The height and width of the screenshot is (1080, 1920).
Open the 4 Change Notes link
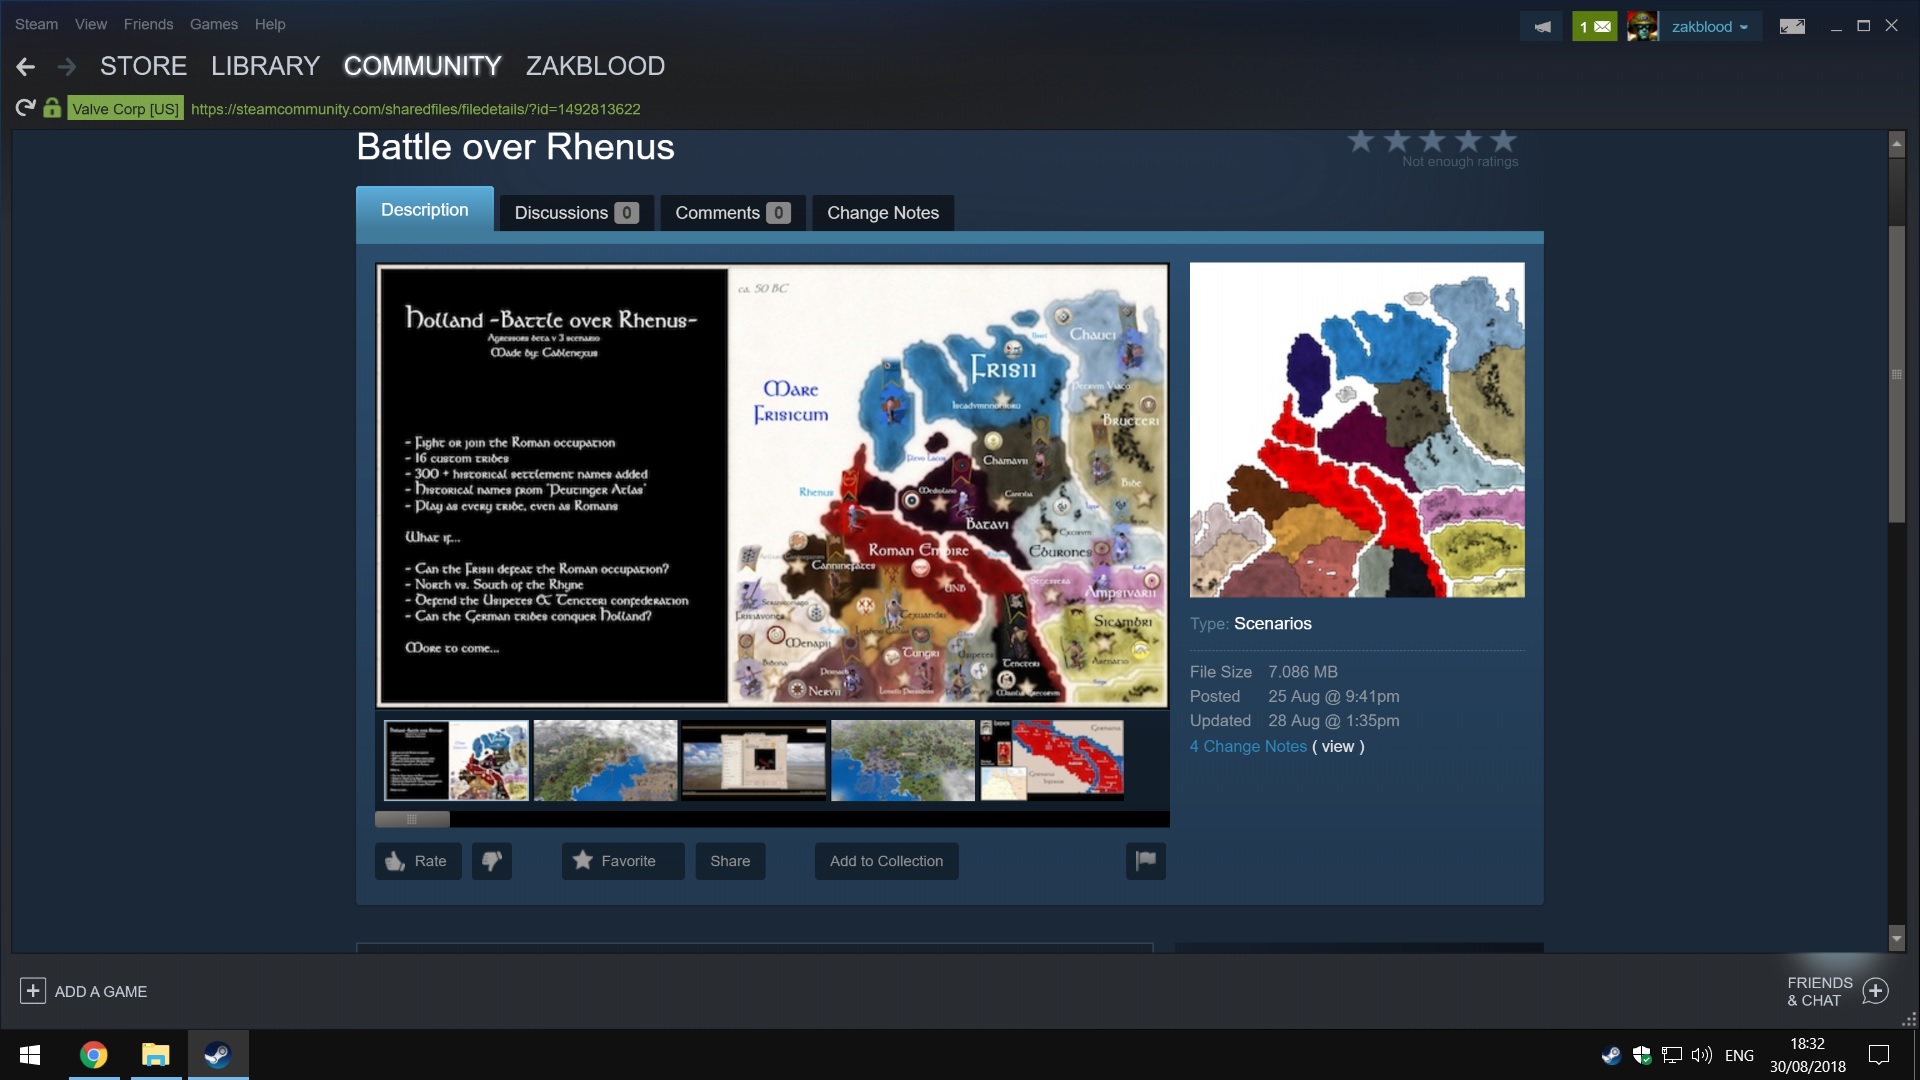1248,747
